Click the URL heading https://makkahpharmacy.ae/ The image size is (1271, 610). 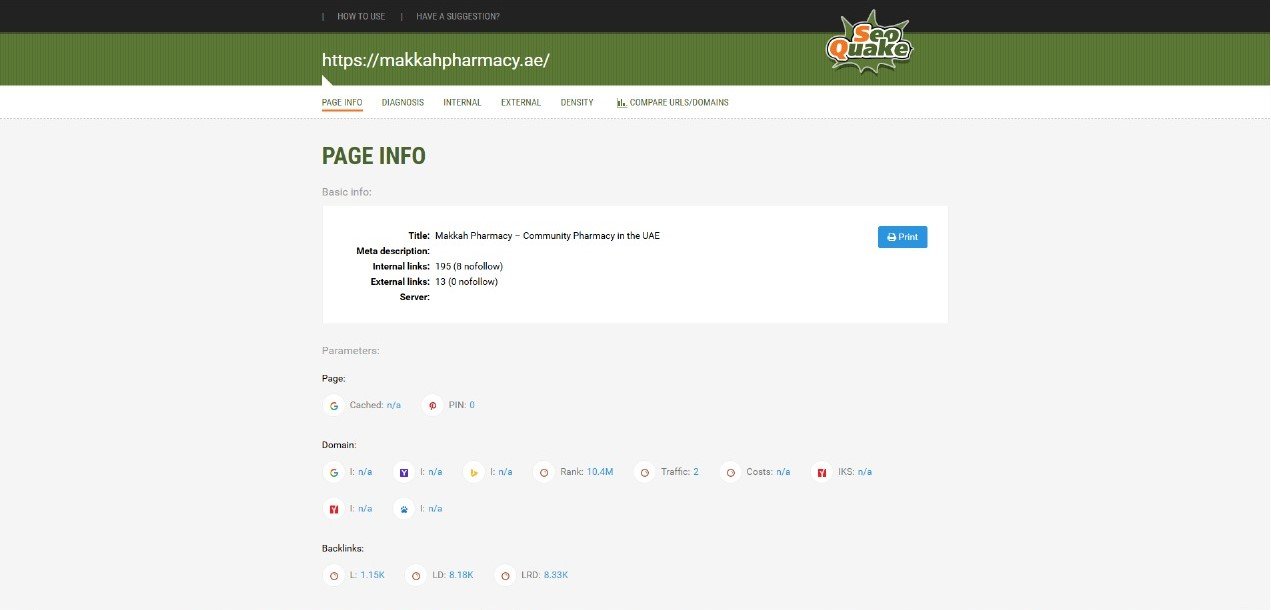point(436,60)
